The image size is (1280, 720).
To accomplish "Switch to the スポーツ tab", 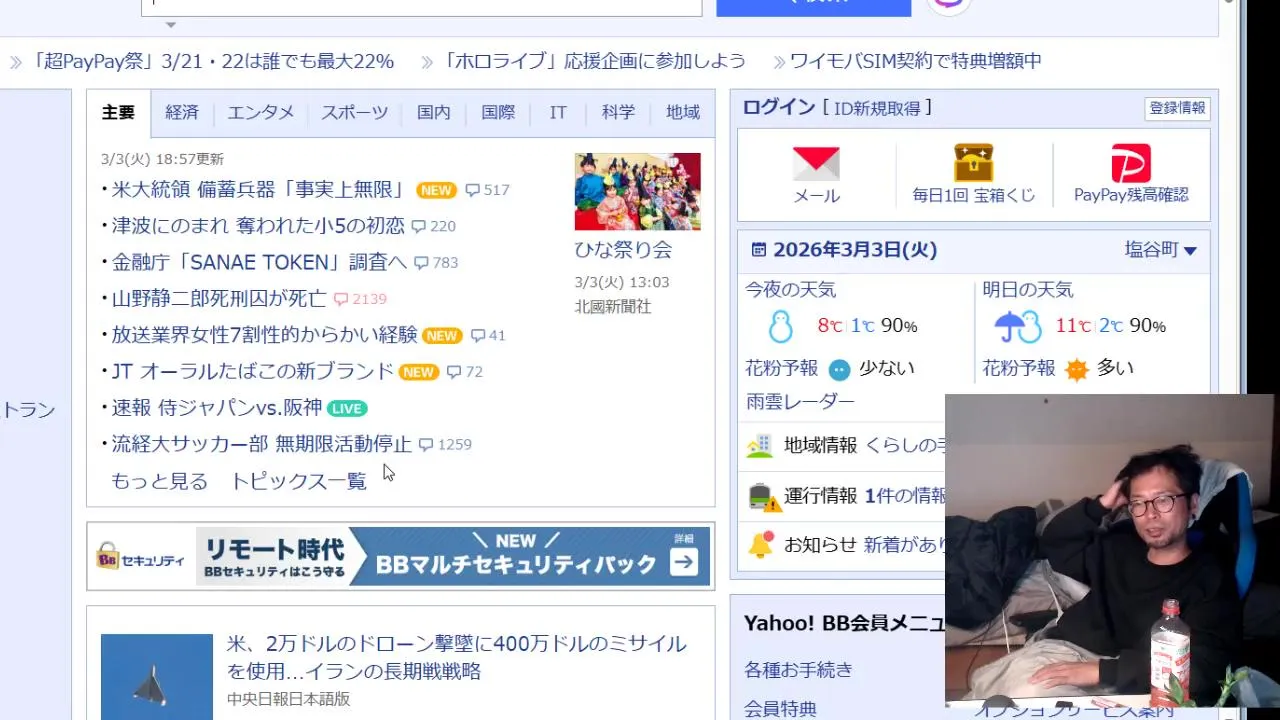I will [x=355, y=113].
